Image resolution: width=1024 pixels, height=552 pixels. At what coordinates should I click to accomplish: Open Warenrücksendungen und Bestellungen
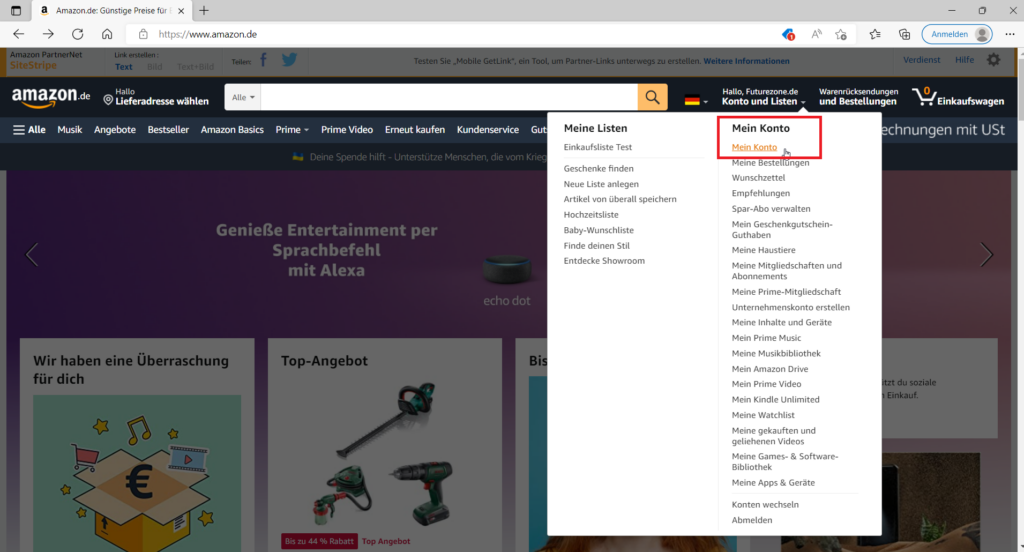pos(858,97)
